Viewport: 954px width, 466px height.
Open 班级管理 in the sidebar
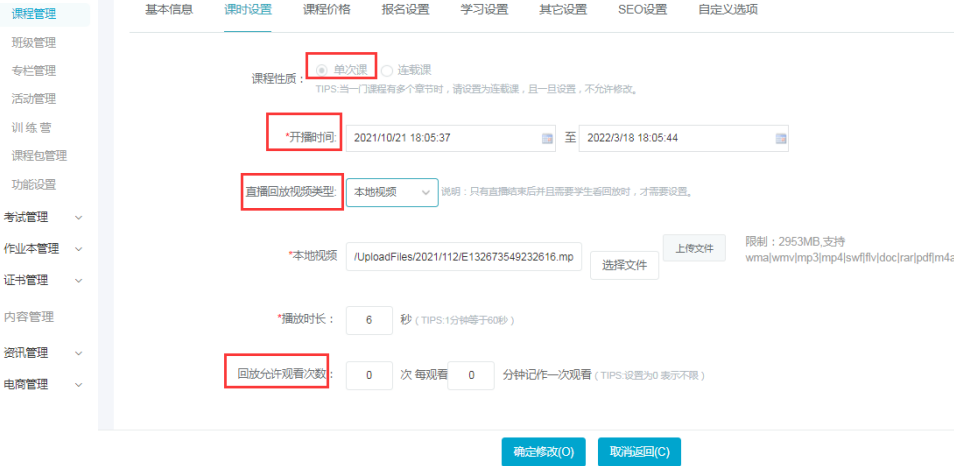[34, 43]
